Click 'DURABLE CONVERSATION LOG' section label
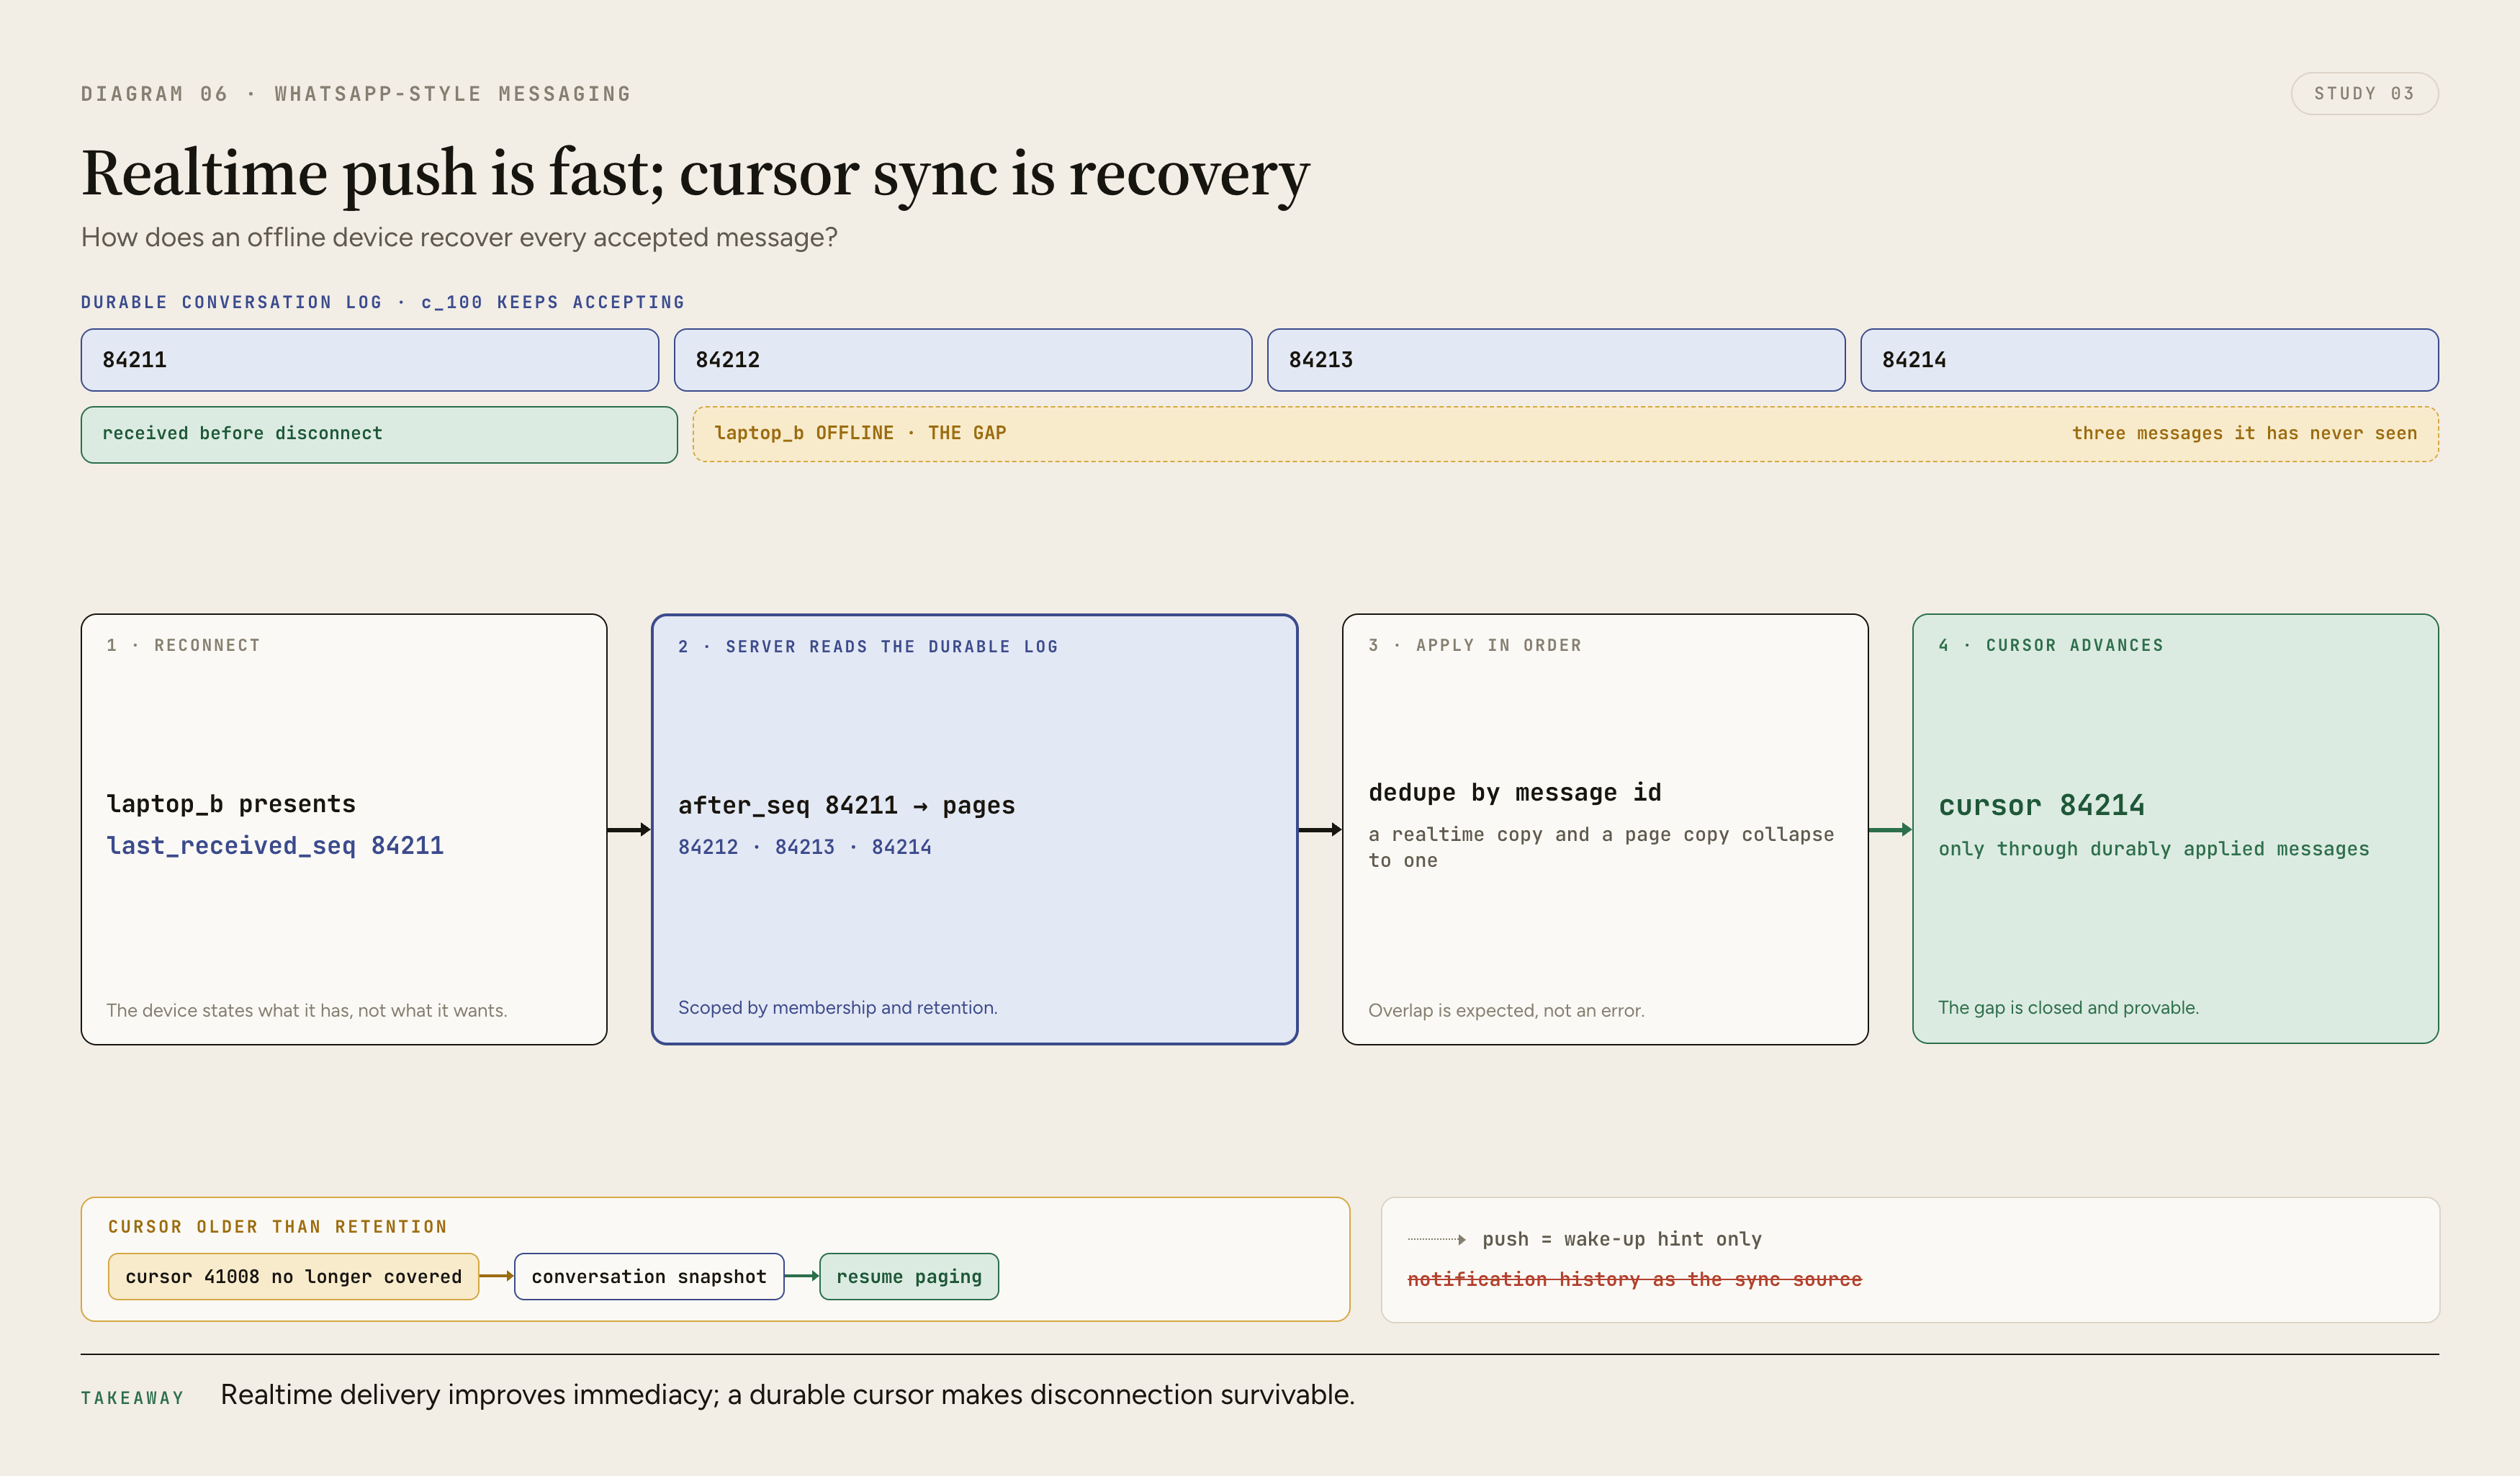2520x1476 pixels. (x=383, y=302)
